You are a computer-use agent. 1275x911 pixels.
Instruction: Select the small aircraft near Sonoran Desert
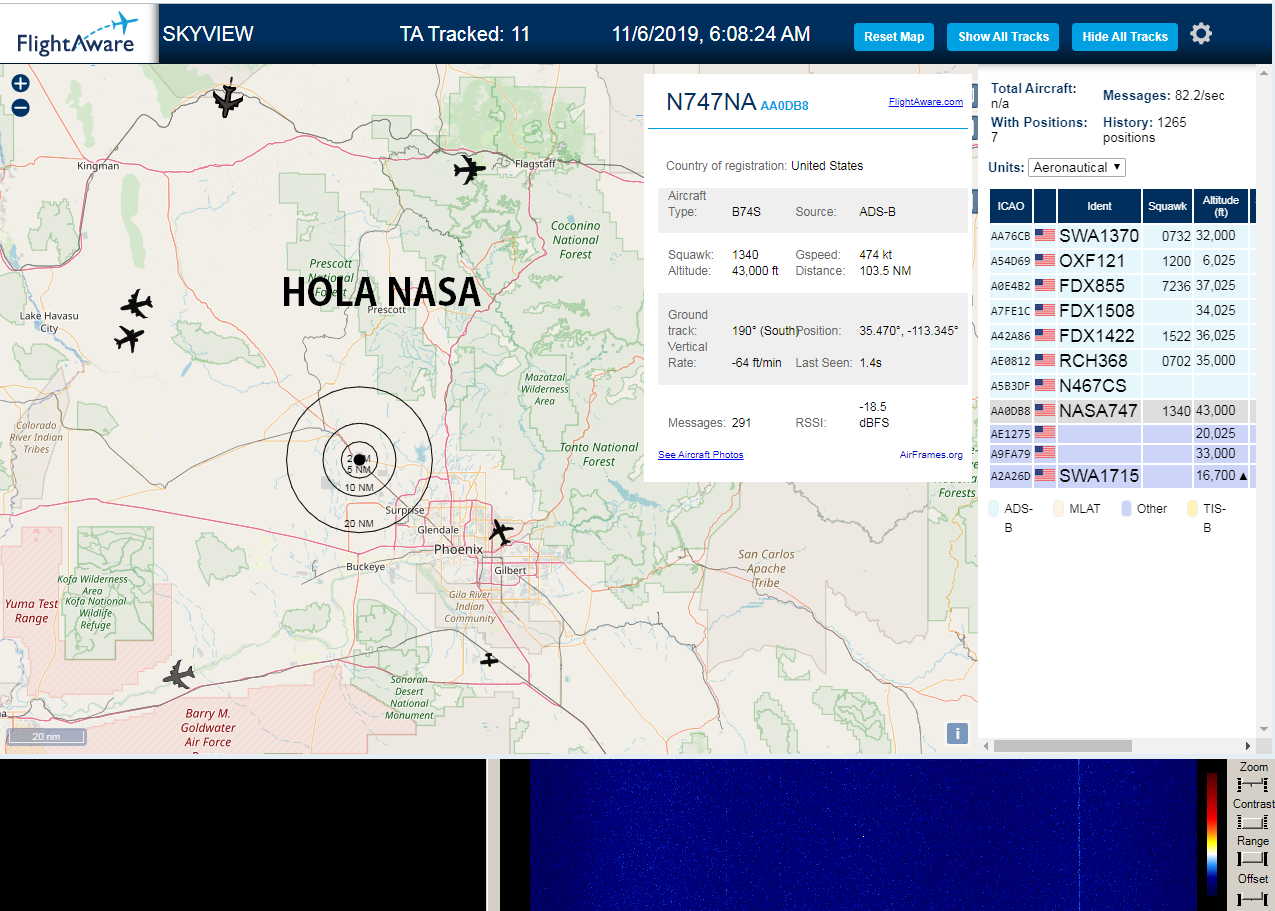click(488, 659)
